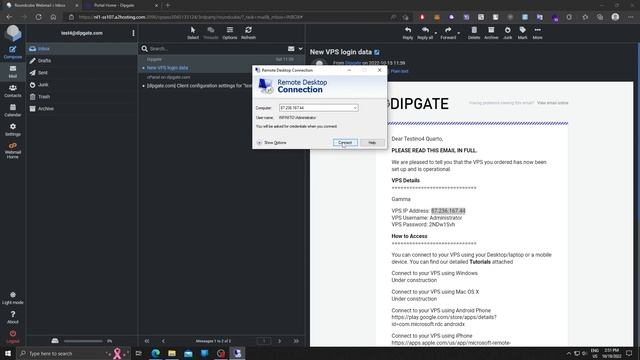Click 'View email online' link

click(552, 103)
